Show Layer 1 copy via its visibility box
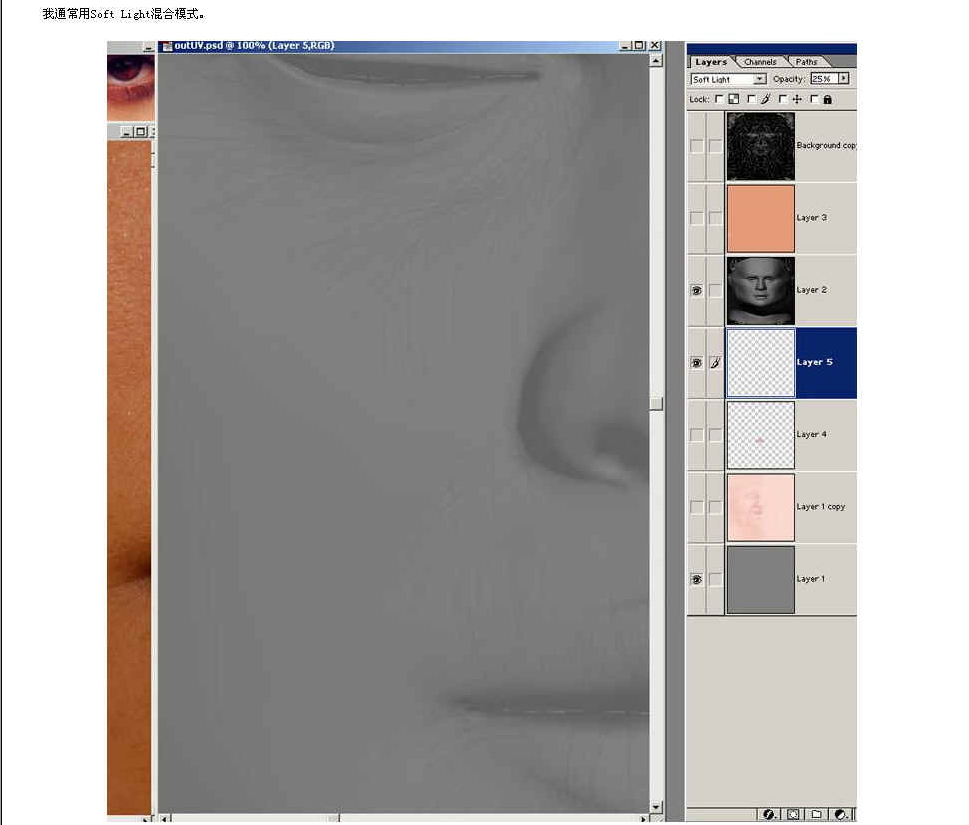This screenshot has height=825, width=969. click(696, 507)
